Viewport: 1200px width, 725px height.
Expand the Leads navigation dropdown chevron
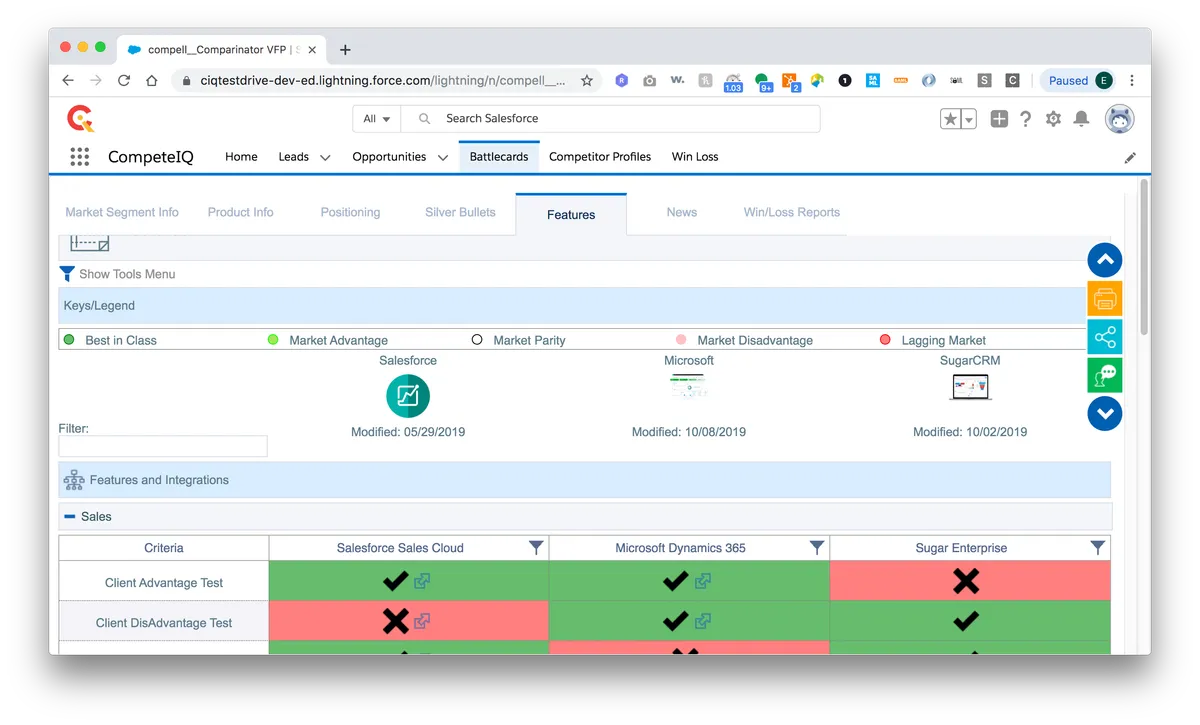[x=325, y=158]
